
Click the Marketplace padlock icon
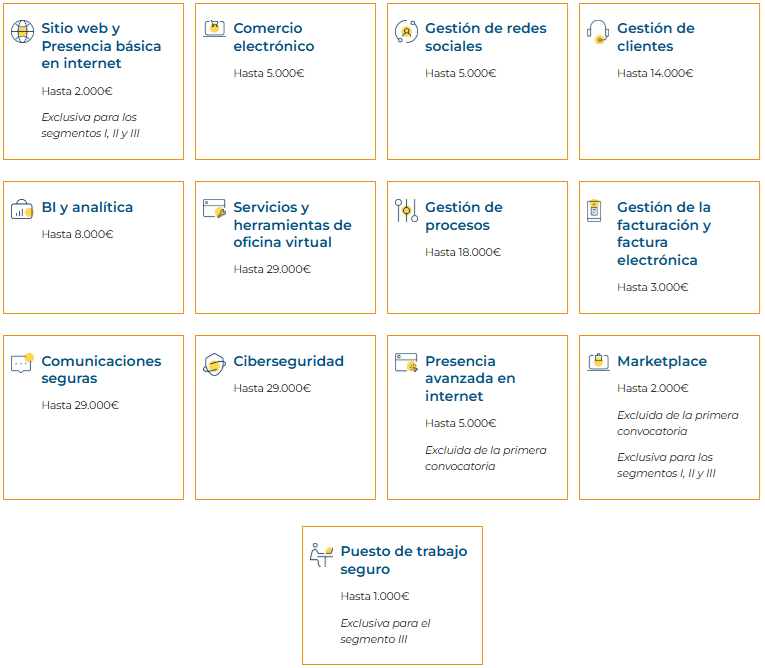598,362
